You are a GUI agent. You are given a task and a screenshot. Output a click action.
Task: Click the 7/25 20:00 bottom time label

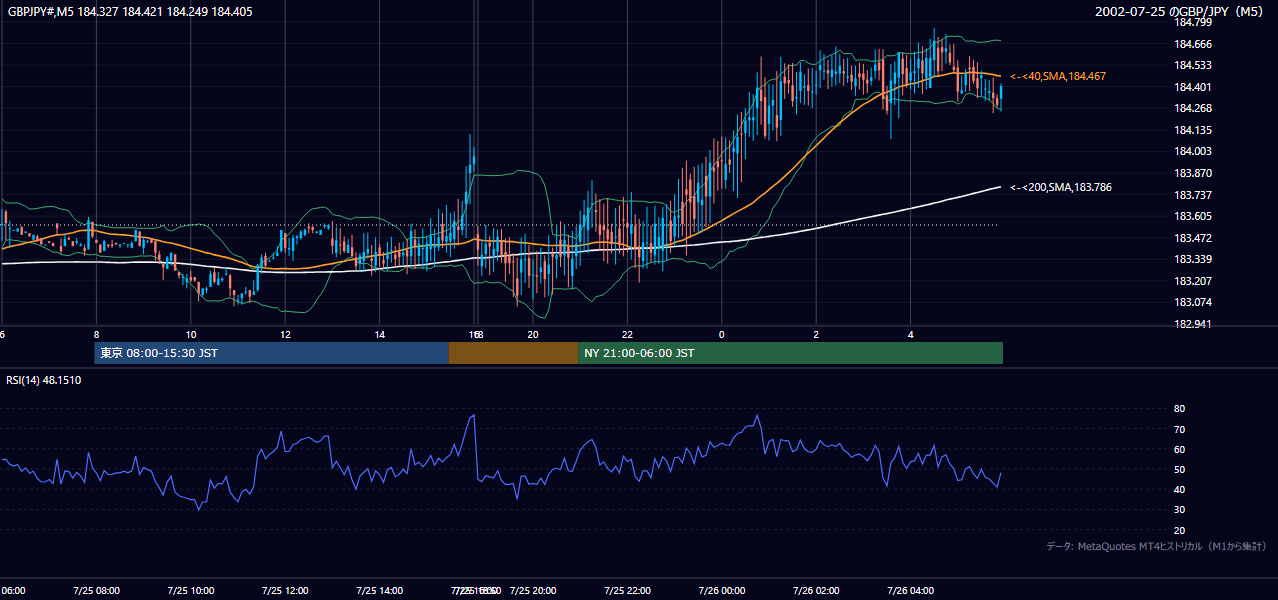tap(532, 590)
